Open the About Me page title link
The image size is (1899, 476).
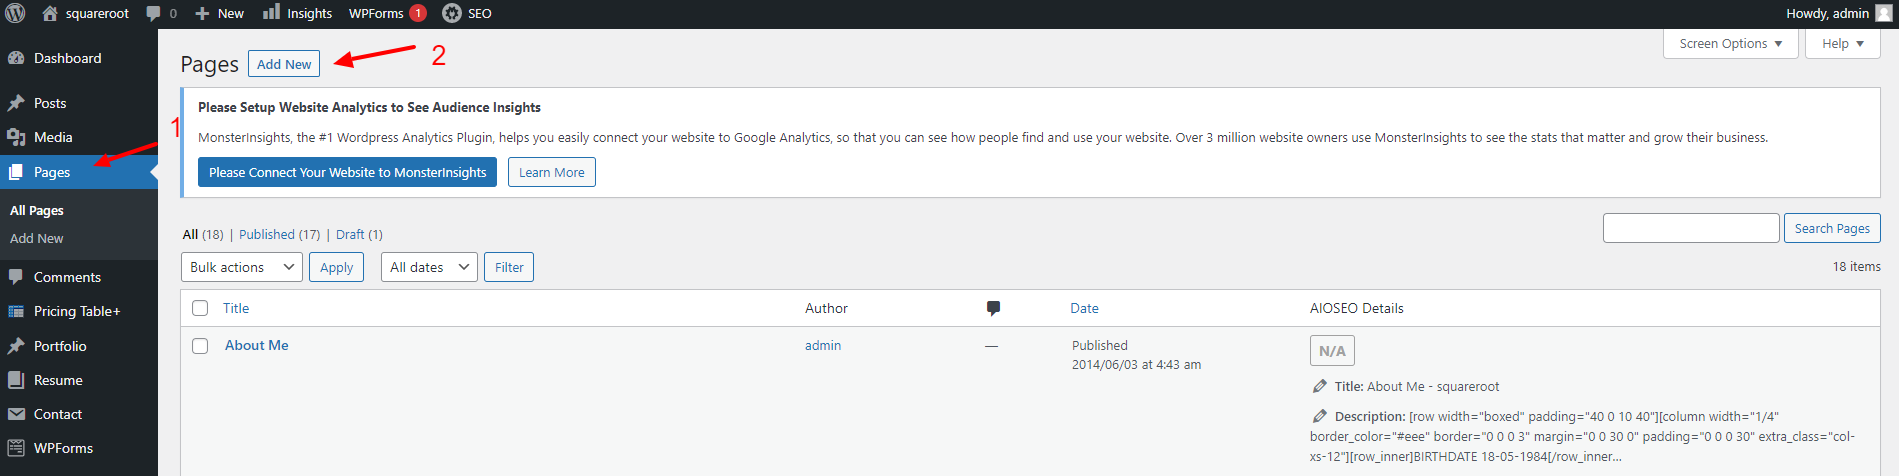coord(257,345)
